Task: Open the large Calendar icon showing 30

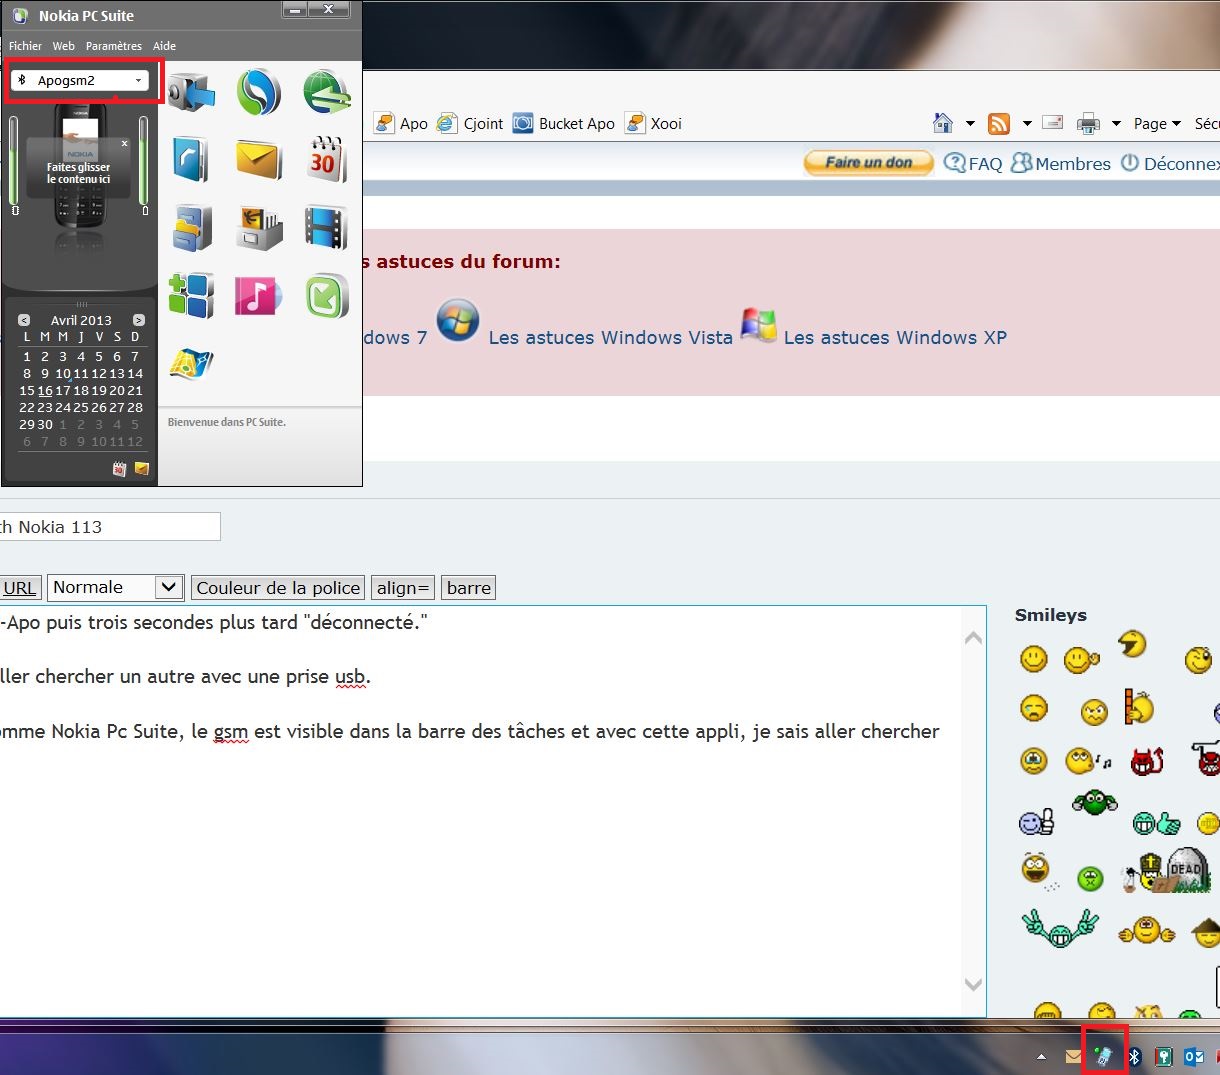Action: pyautogui.click(x=326, y=160)
